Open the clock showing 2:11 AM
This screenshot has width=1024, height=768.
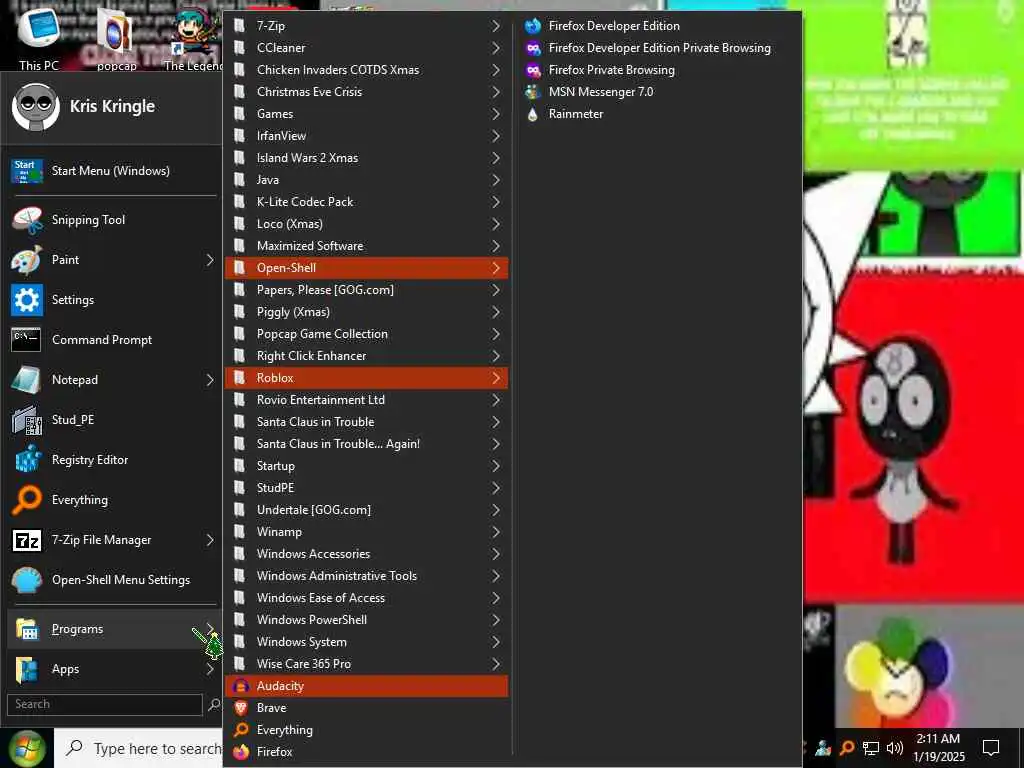point(938,748)
